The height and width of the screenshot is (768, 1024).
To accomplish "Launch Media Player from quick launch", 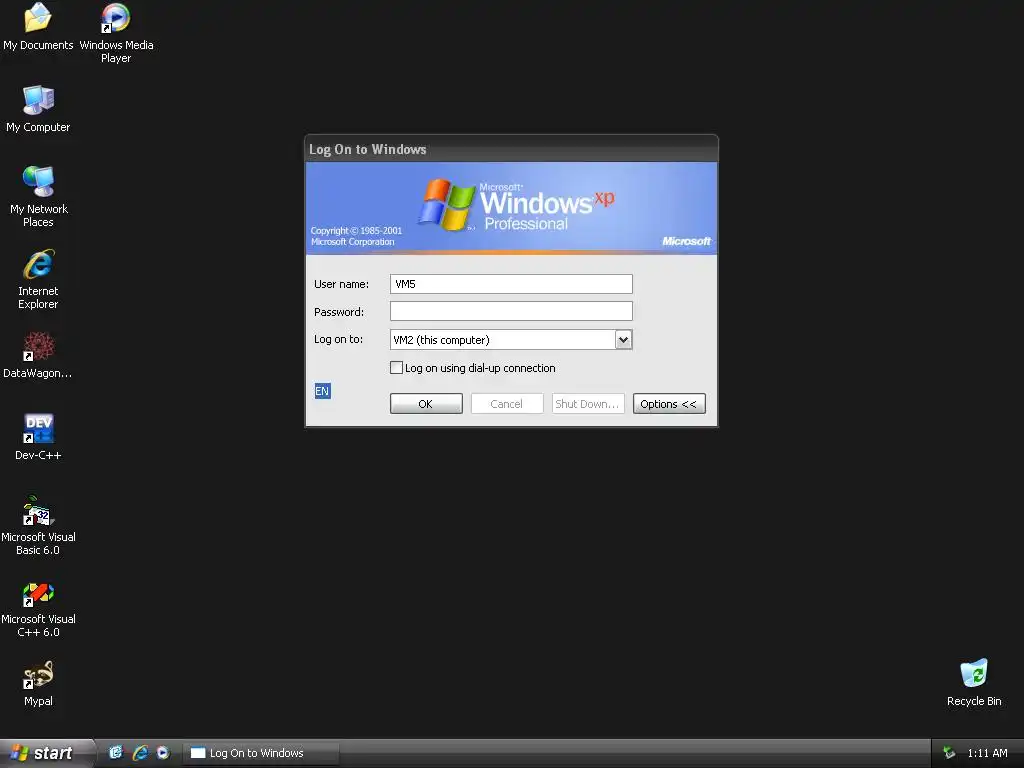I will (163, 752).
